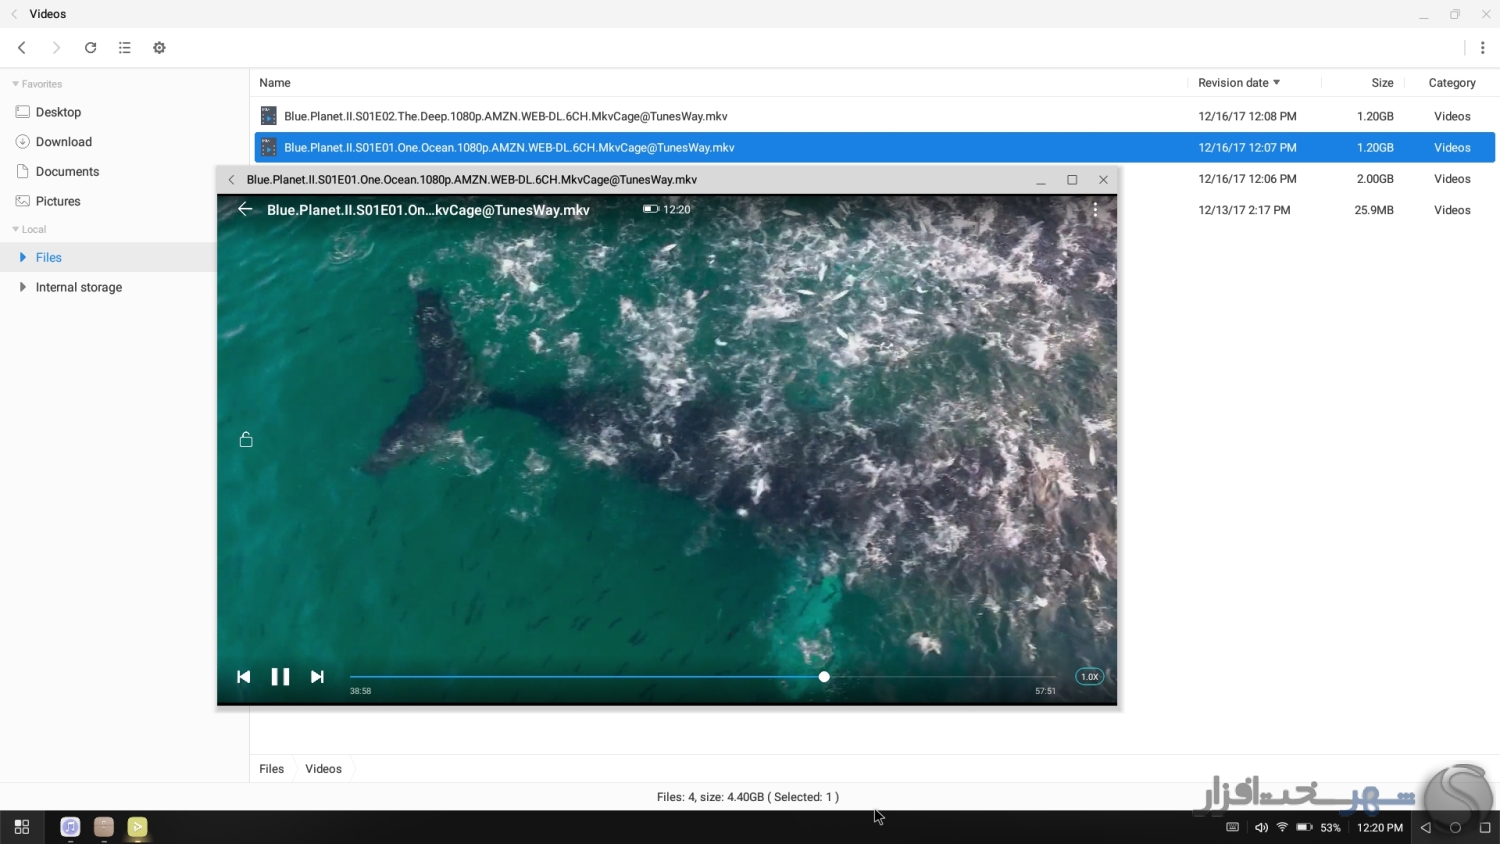Image resolution: width=1500 pixels, height=844 pixels.
Task: Switch to list view mode
Action: [x=124, y=48]
